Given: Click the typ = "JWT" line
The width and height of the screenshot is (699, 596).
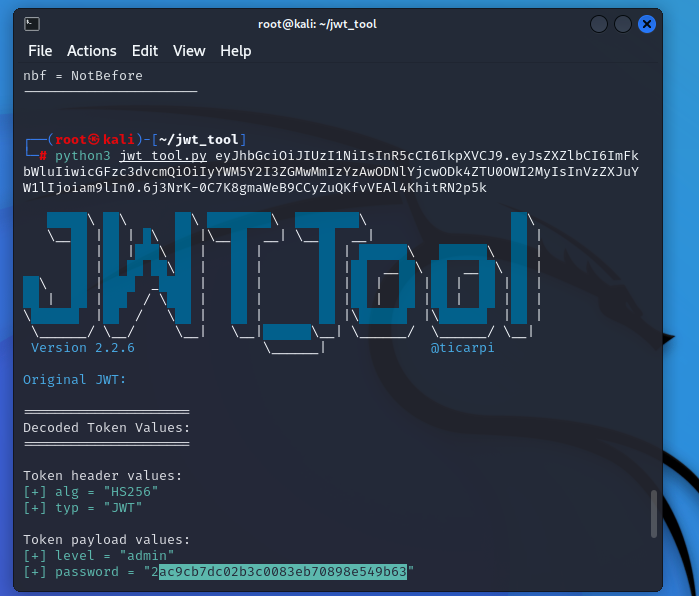Looking at the screenshot, I should 82,508.
